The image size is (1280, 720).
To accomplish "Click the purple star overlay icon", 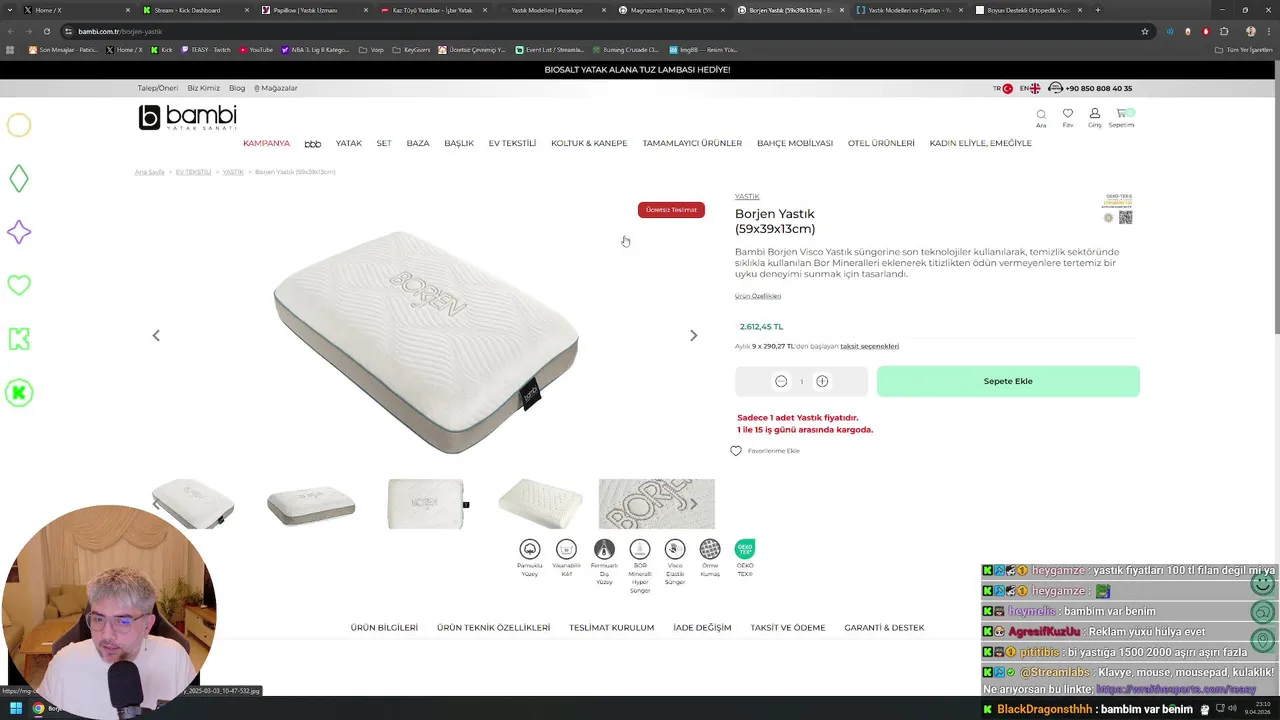I will pyautogui.click(x=19, y=232).
